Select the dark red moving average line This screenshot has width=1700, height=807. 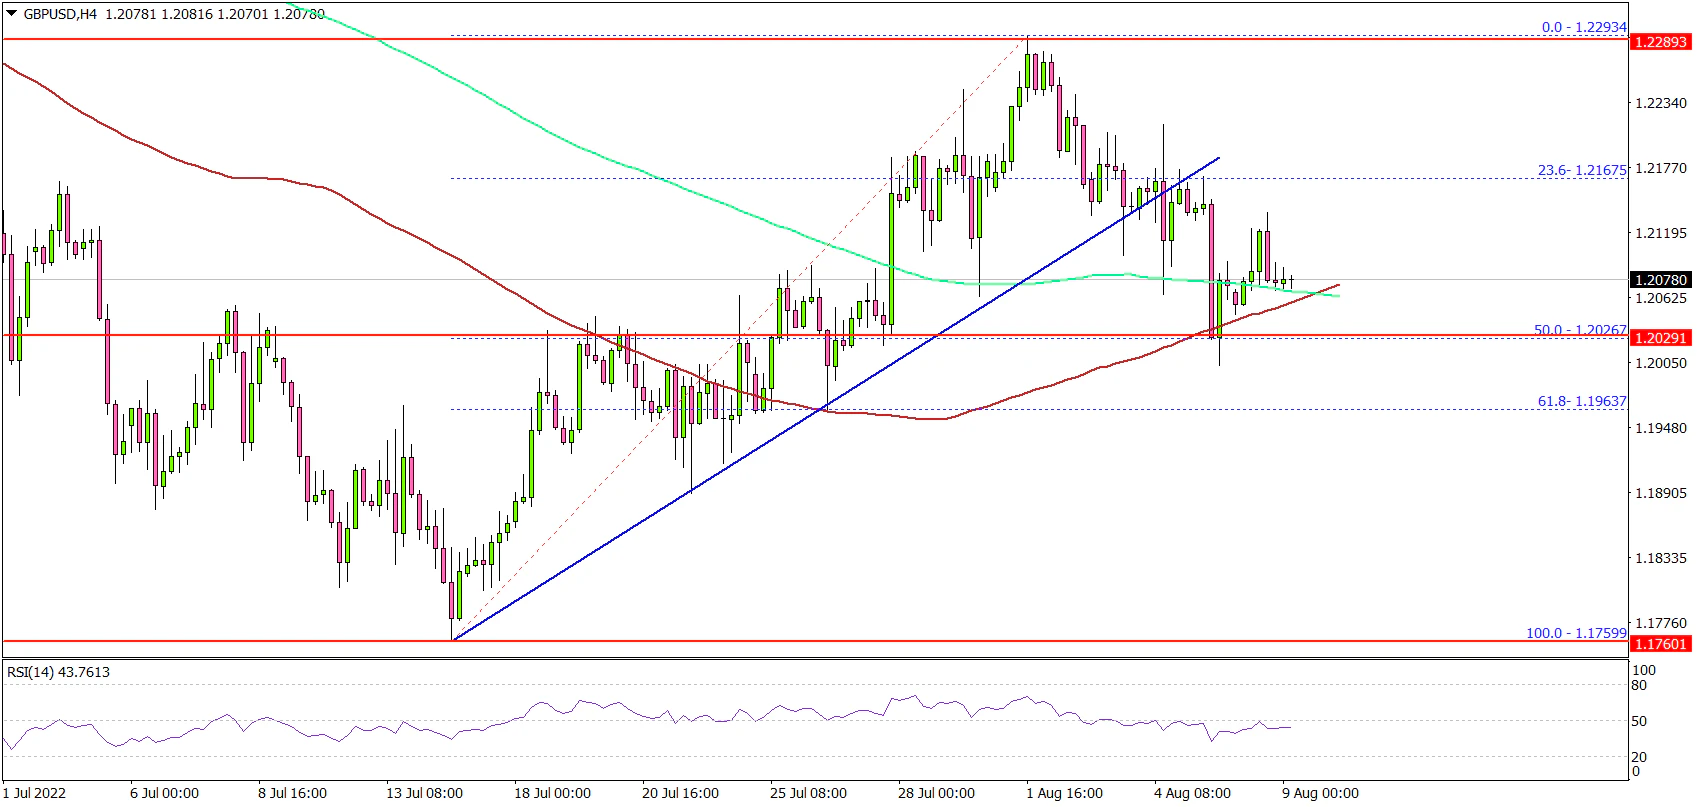tap(400, 232)
